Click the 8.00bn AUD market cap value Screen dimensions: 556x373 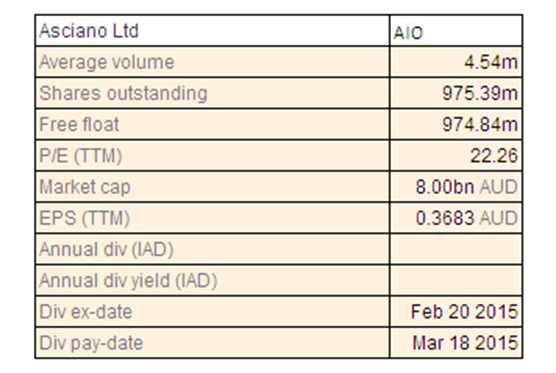coord(467,187)
